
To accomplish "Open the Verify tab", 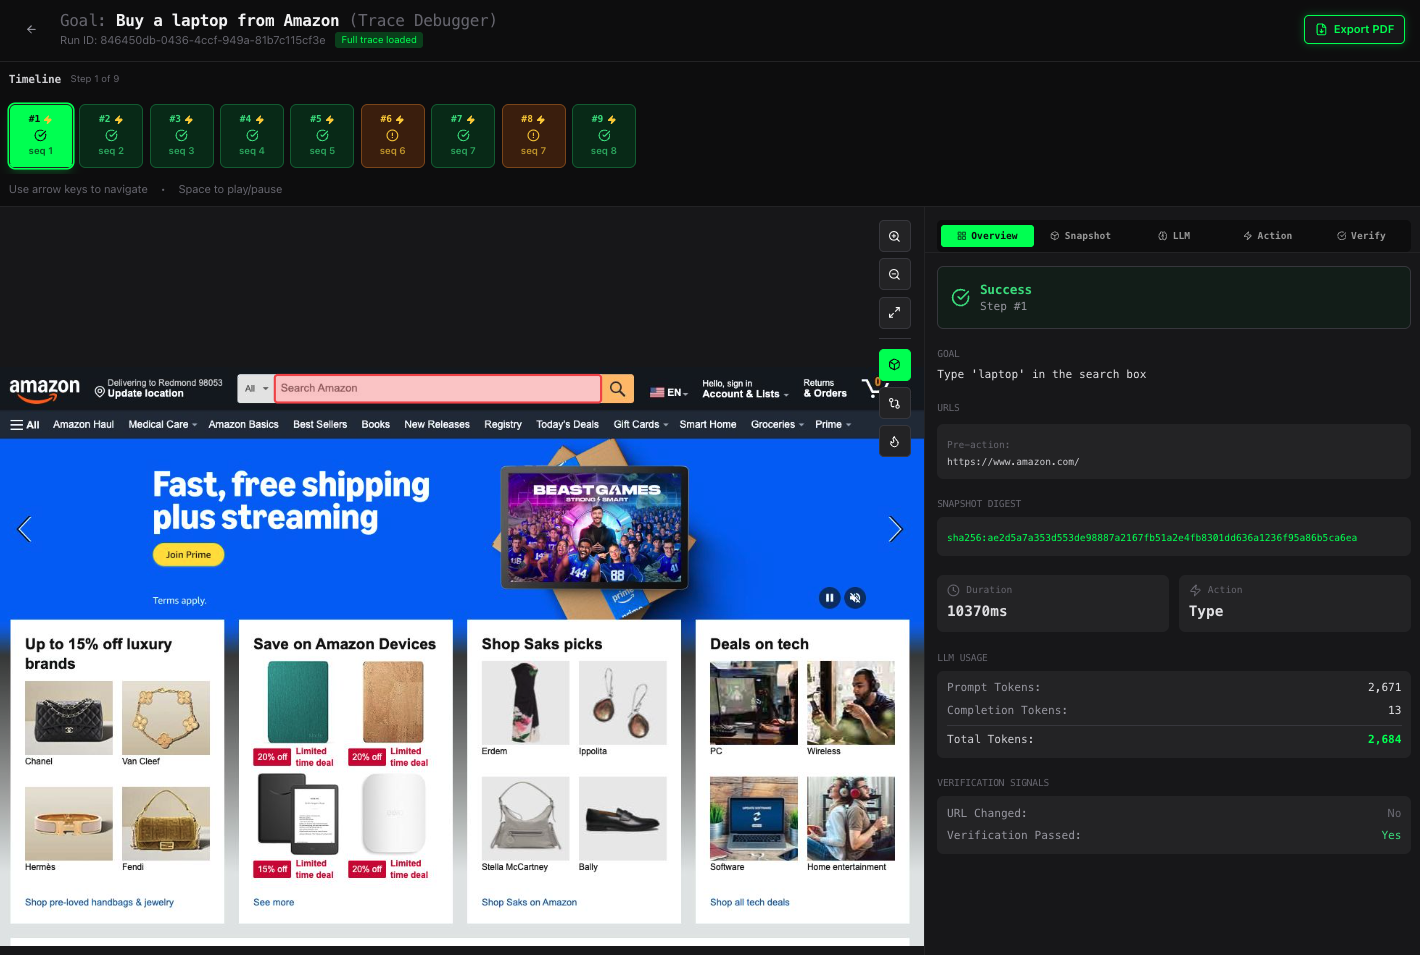I will tap(1361, 236).
